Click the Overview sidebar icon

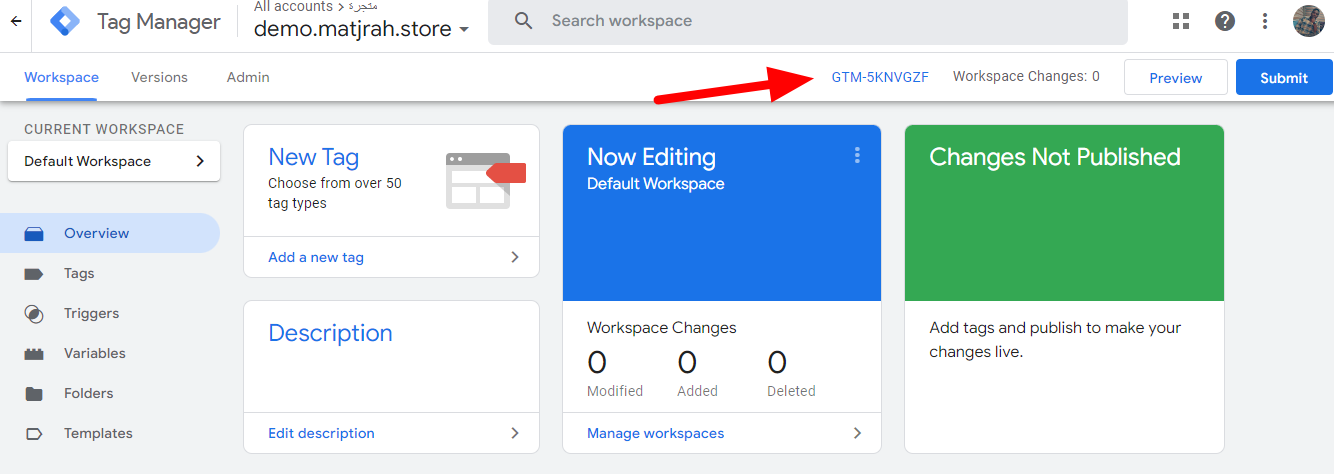tap(34, 233)
